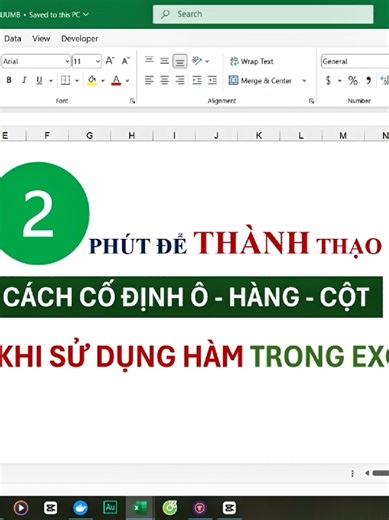
Task: Apply comma style
Action: point(368,80)
